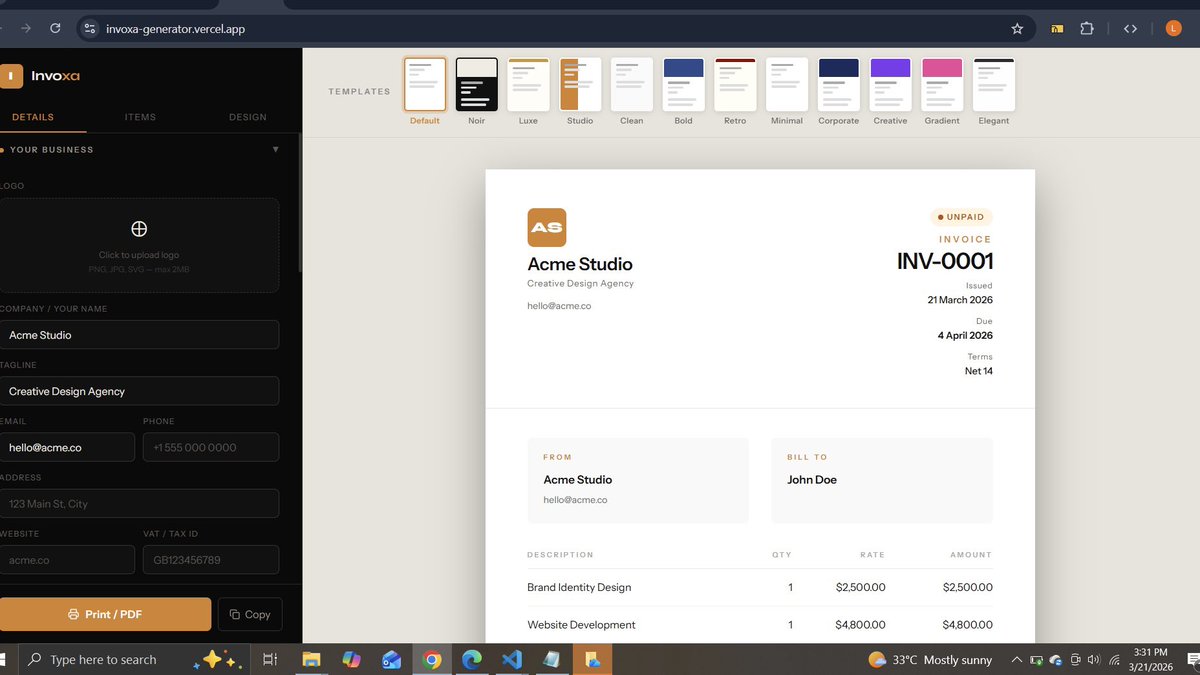Image resolution: width=1200 pixels, height=675 pixels.
Task: Open the Copilot taskbar icon
Action: point(351,659)
